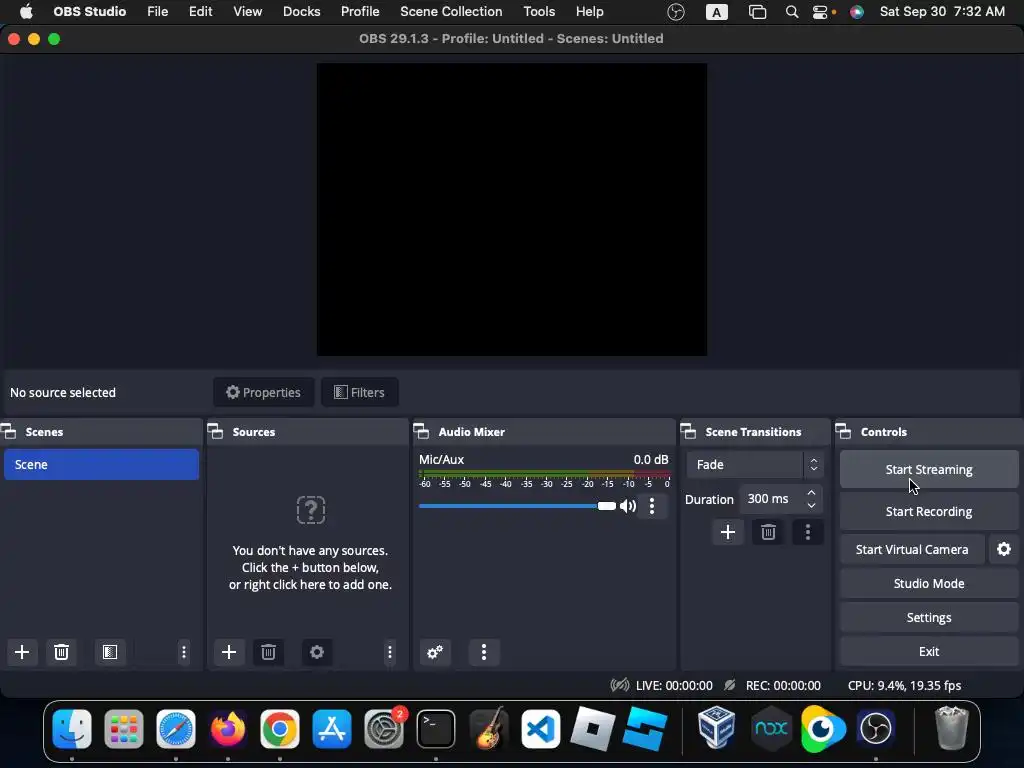Decrease Duration with down arrow
The image size is (1024, 768).
point(811,505)
